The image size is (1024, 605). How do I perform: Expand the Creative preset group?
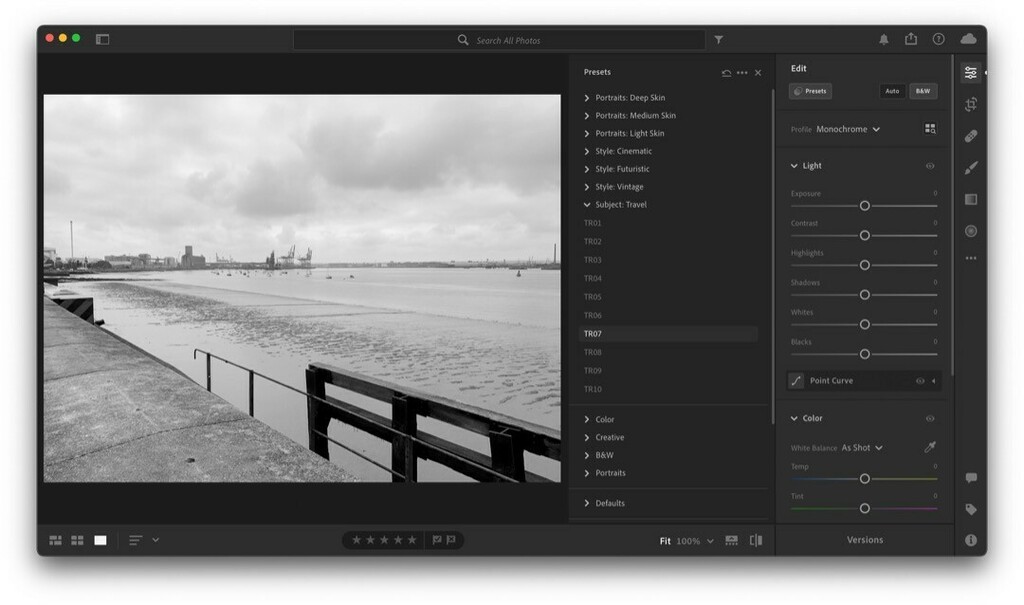tap(586, 438)
